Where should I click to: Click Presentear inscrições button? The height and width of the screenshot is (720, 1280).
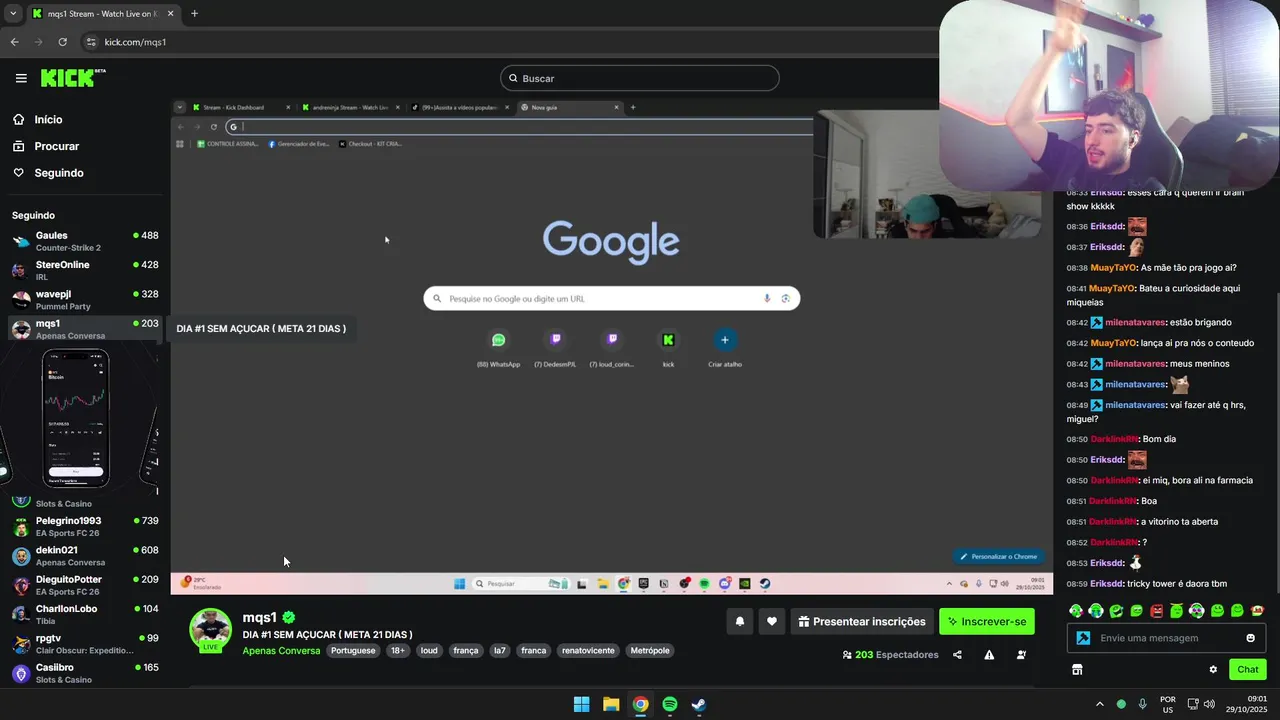pos(862,621)
